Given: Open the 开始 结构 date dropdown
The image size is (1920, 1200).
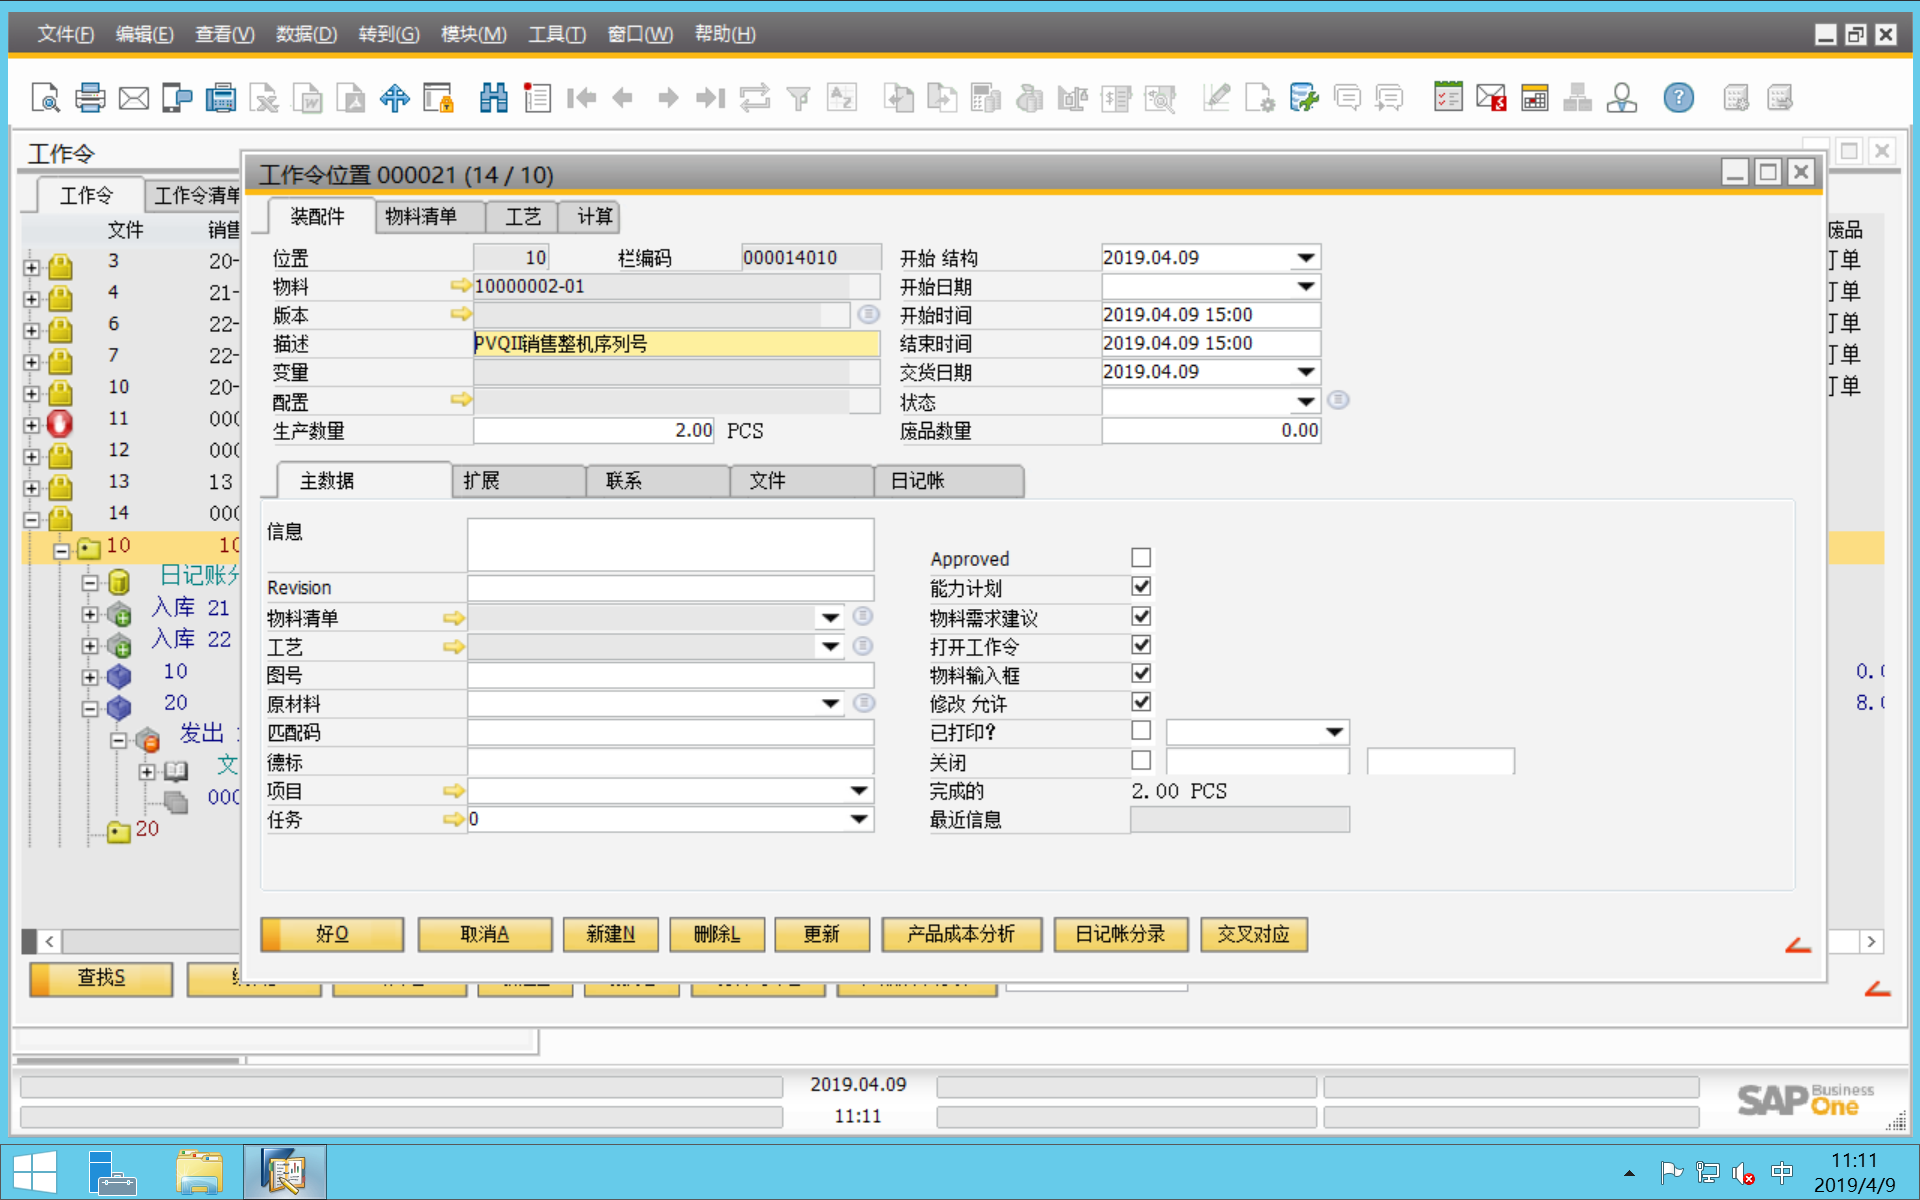Looking at the screenshot, I should 1306,258.
